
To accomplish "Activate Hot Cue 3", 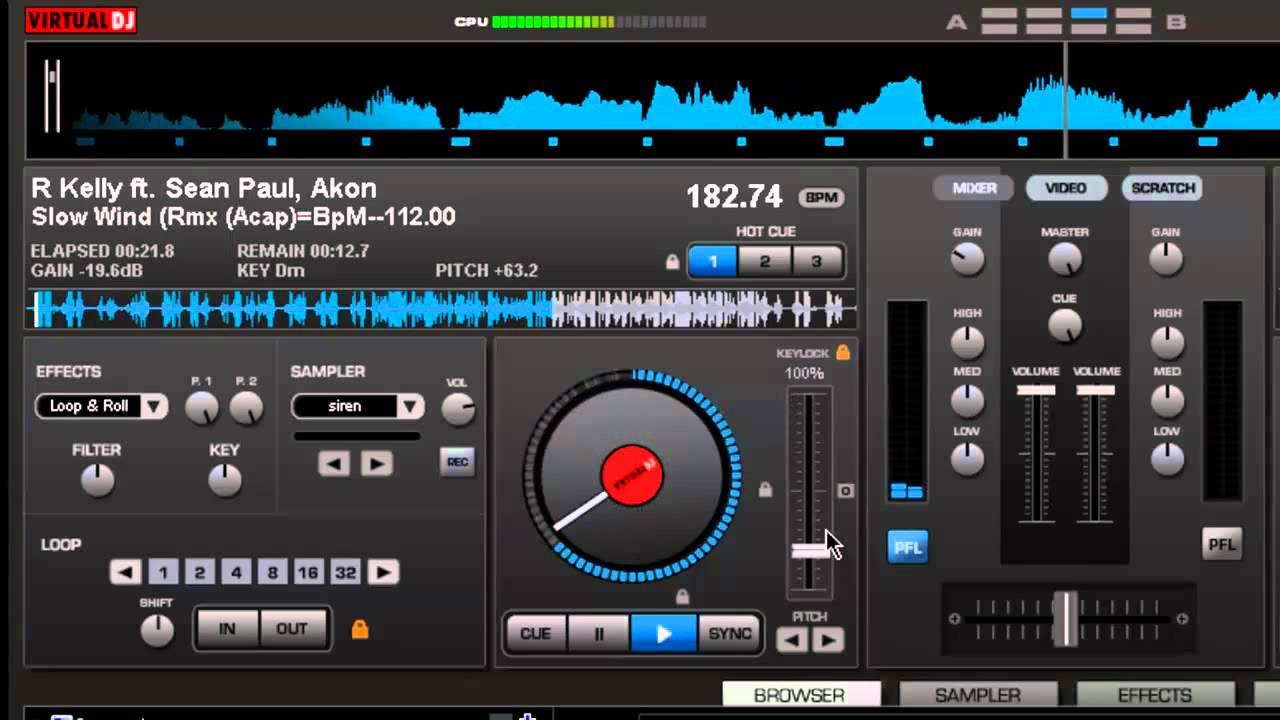I will click(817, 262).
